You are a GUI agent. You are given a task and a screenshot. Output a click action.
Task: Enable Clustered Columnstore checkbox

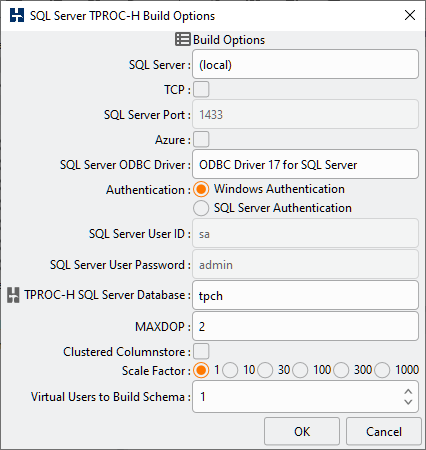coord(201,351)
